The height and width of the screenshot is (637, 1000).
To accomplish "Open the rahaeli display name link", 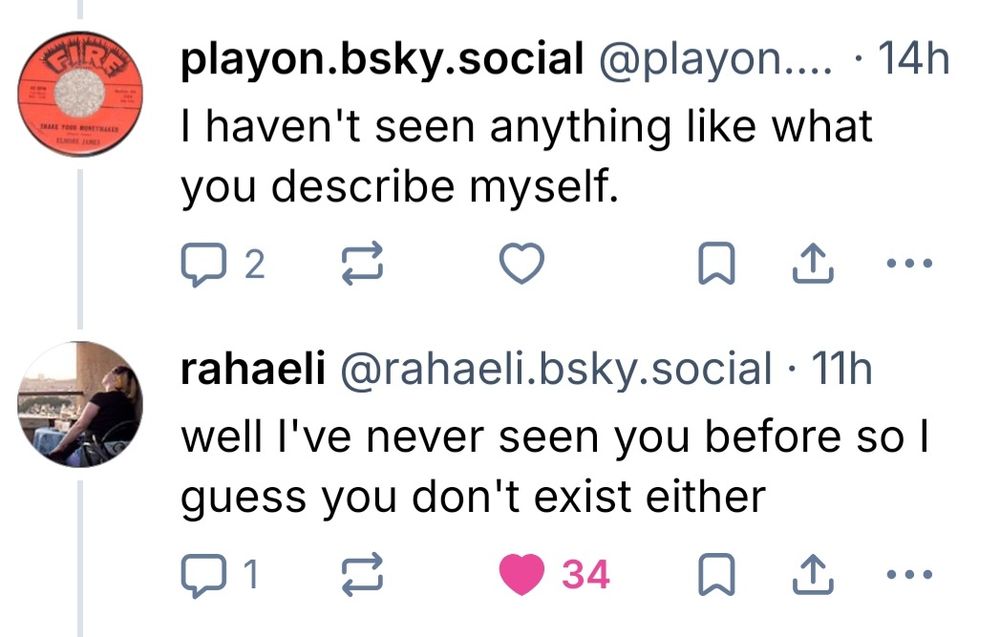I will point(252,370).
